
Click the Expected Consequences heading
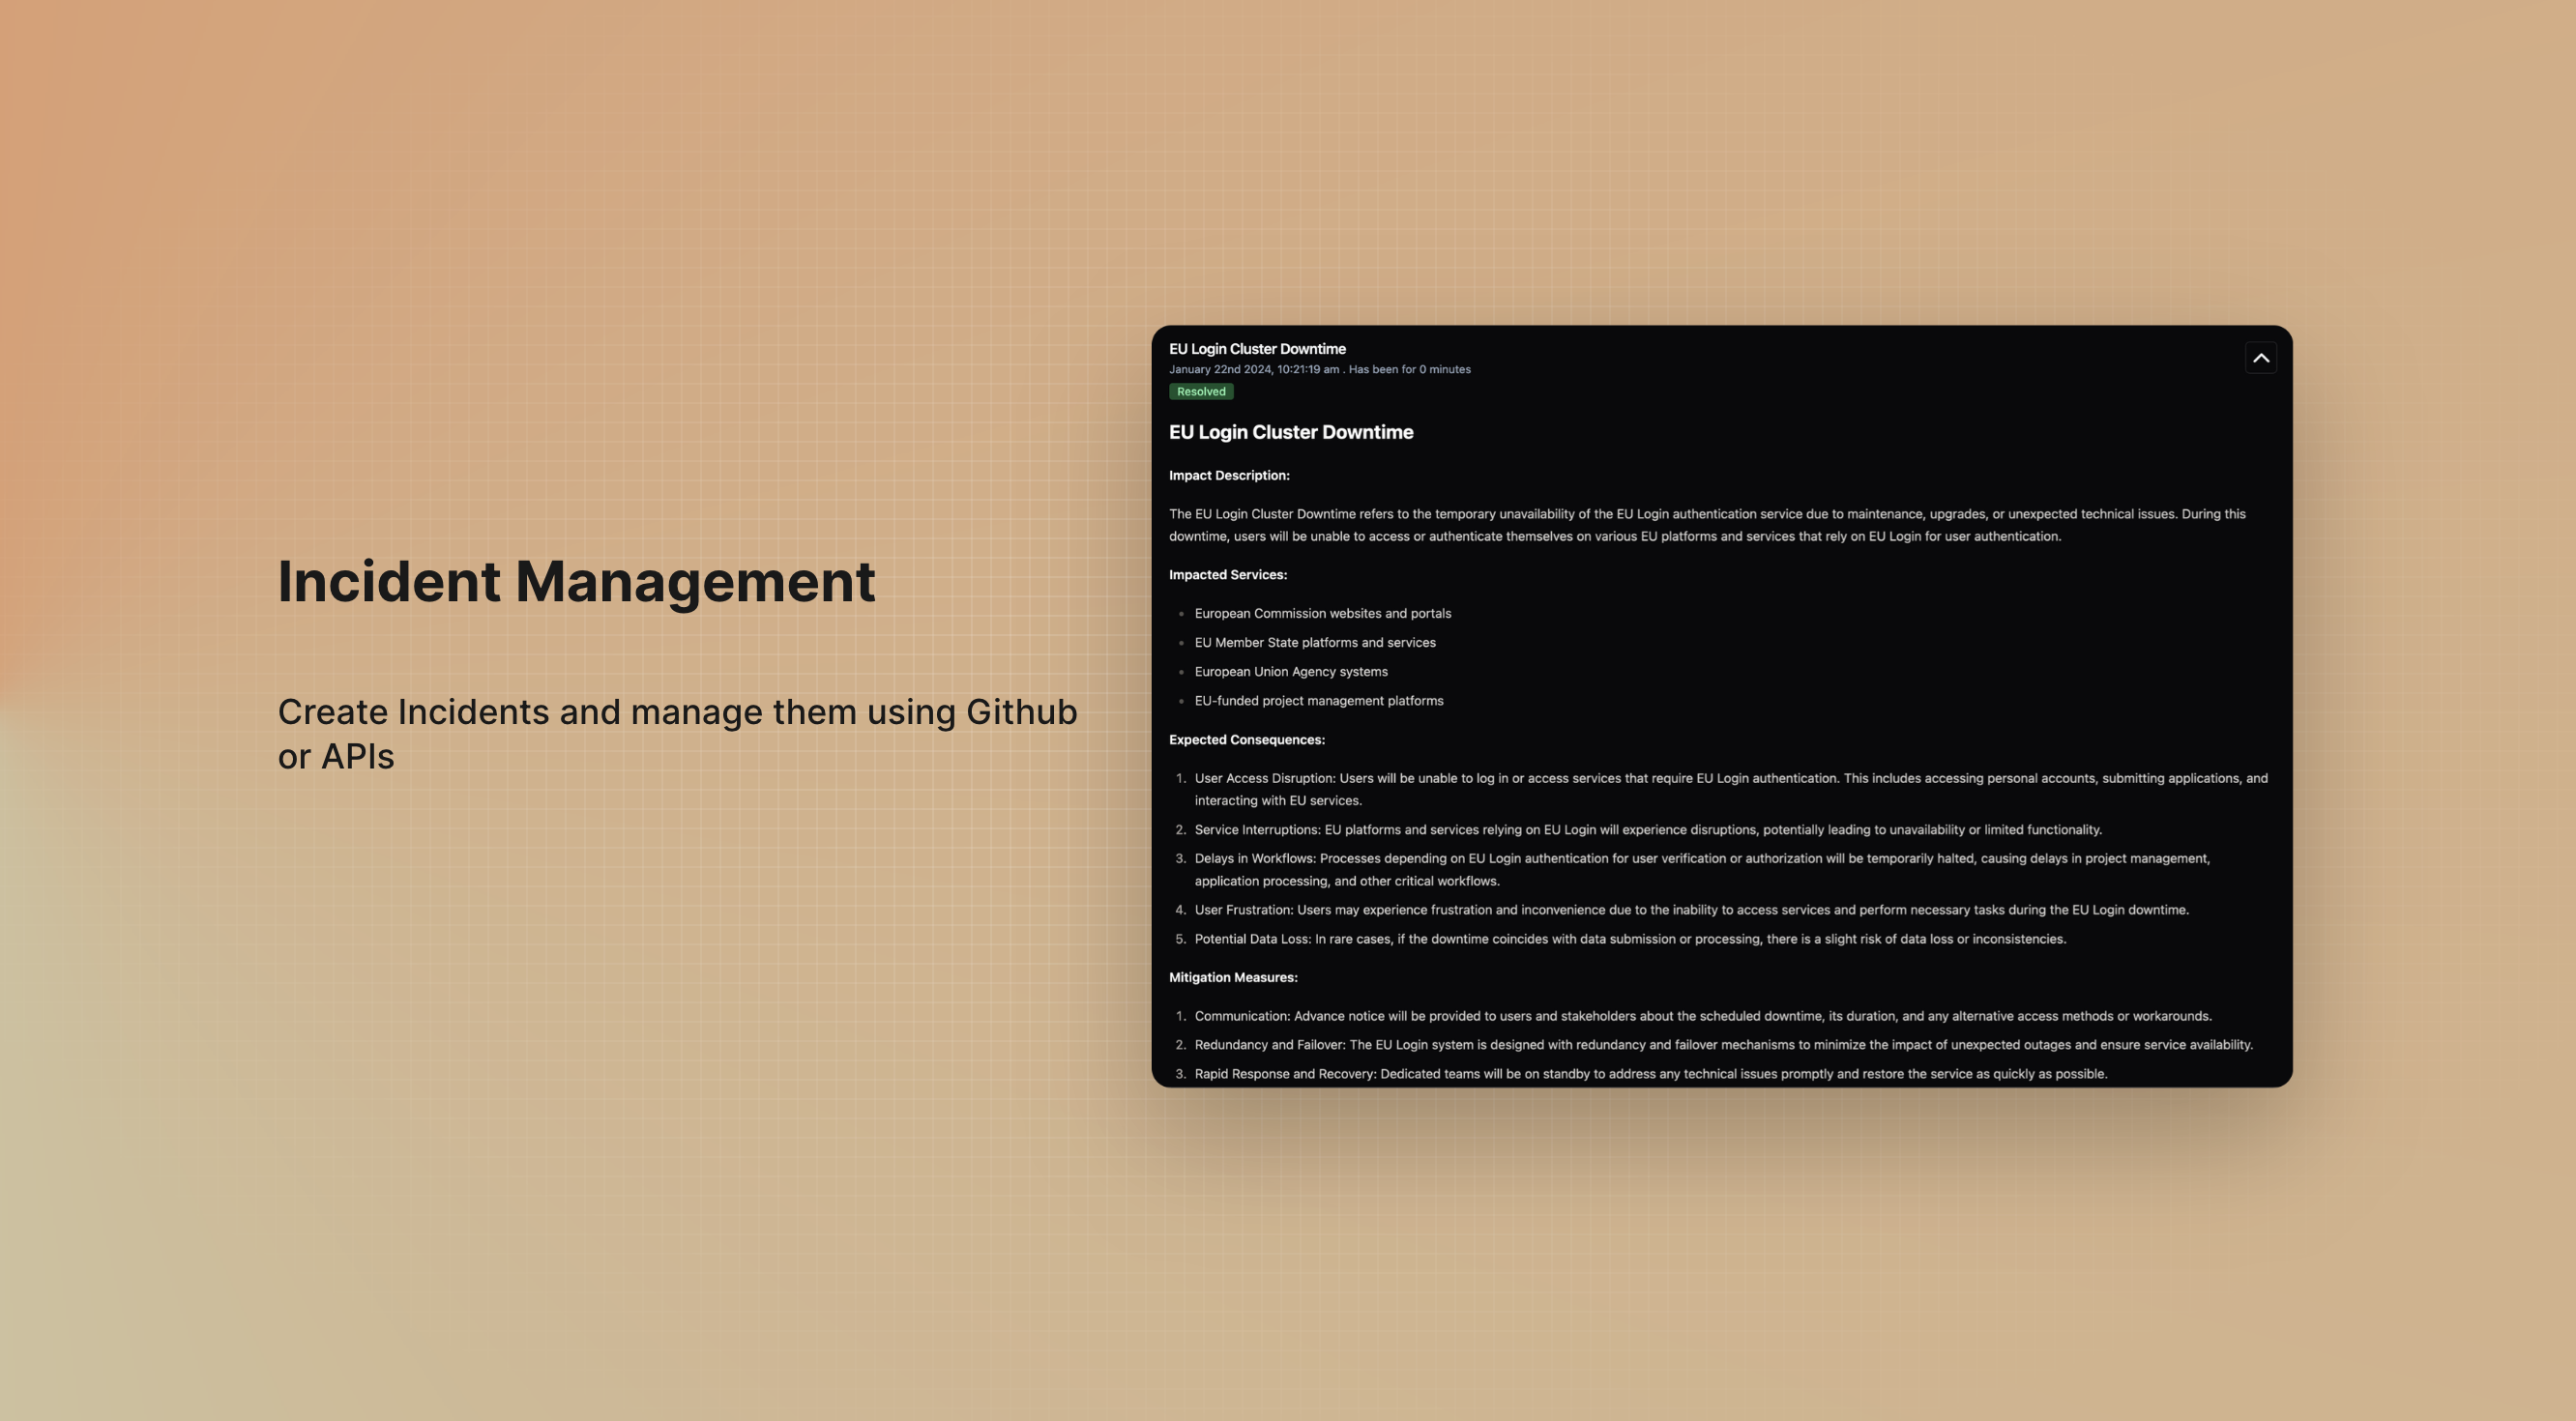tap(1246, 740)
